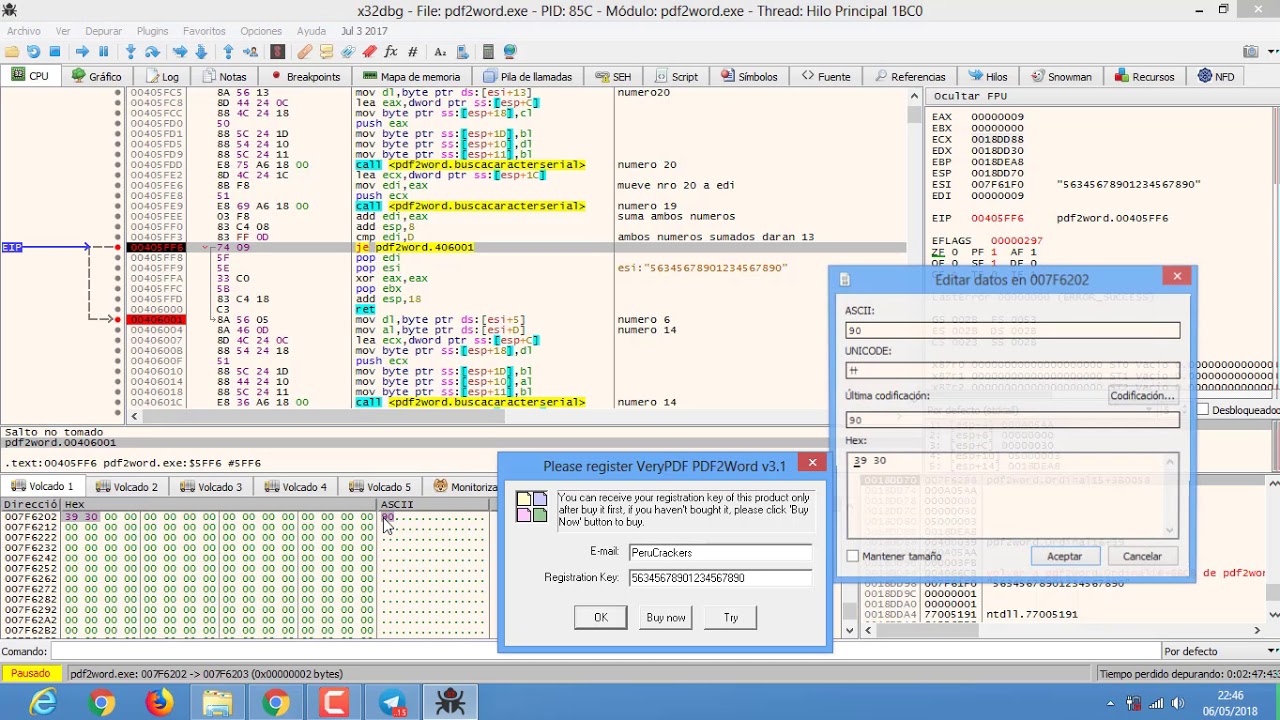Switch to the Breakpoints tab

pyautogui.click(x=306, y=76)
